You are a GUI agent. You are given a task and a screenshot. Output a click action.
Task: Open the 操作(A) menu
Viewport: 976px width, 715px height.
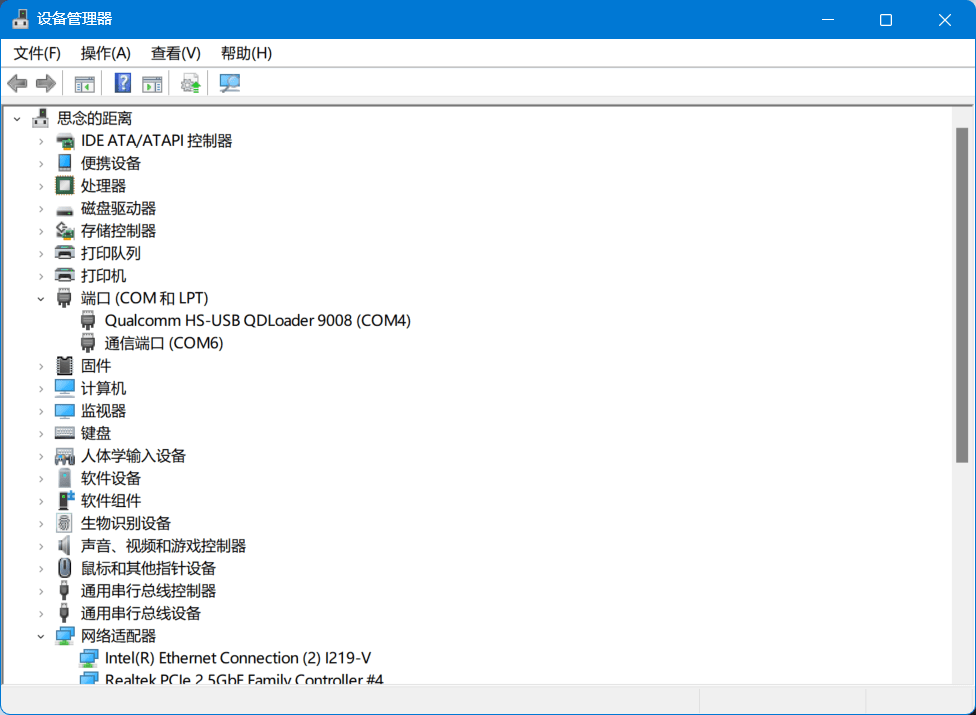[105, 53]
